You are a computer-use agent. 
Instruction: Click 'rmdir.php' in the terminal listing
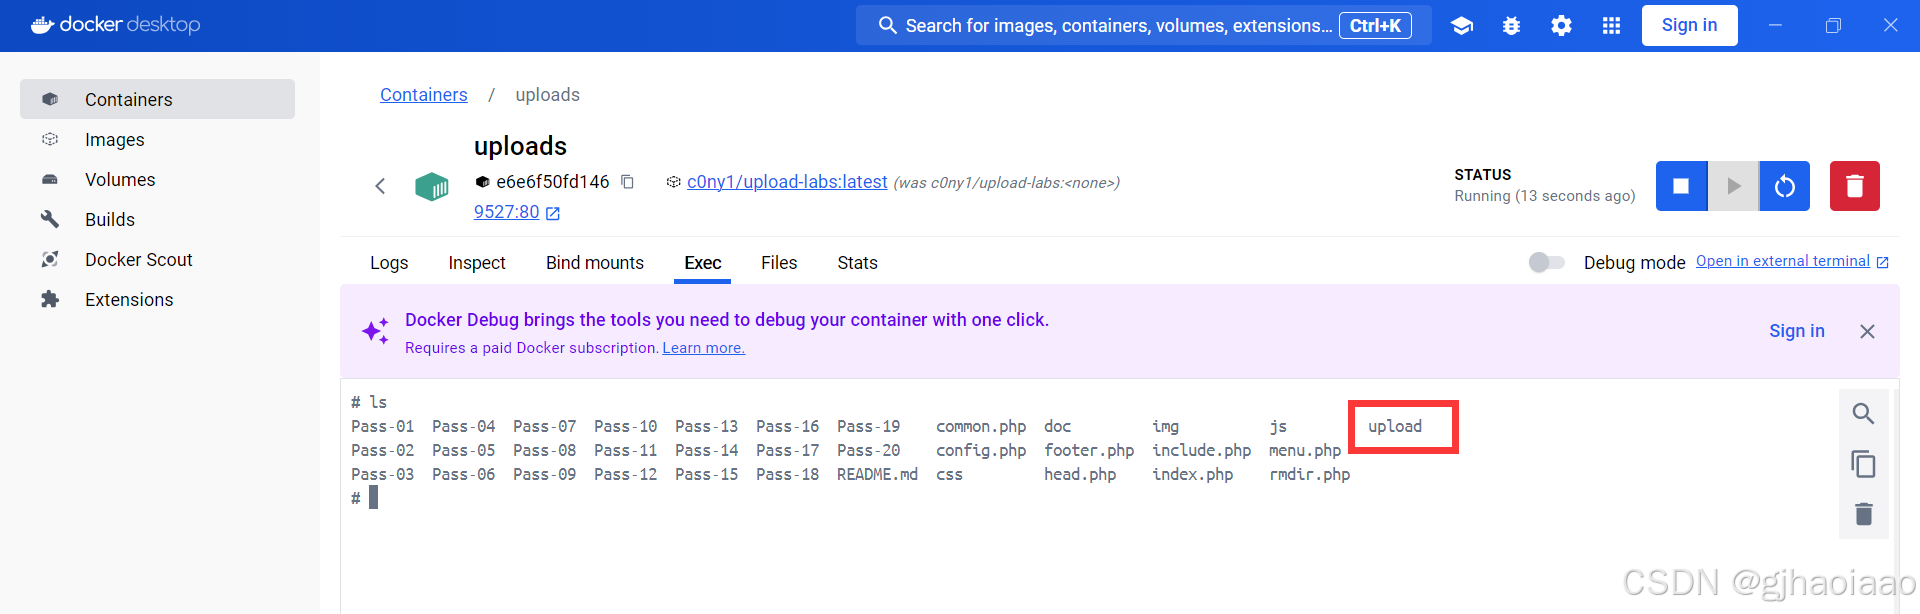tap(1309, 475)
